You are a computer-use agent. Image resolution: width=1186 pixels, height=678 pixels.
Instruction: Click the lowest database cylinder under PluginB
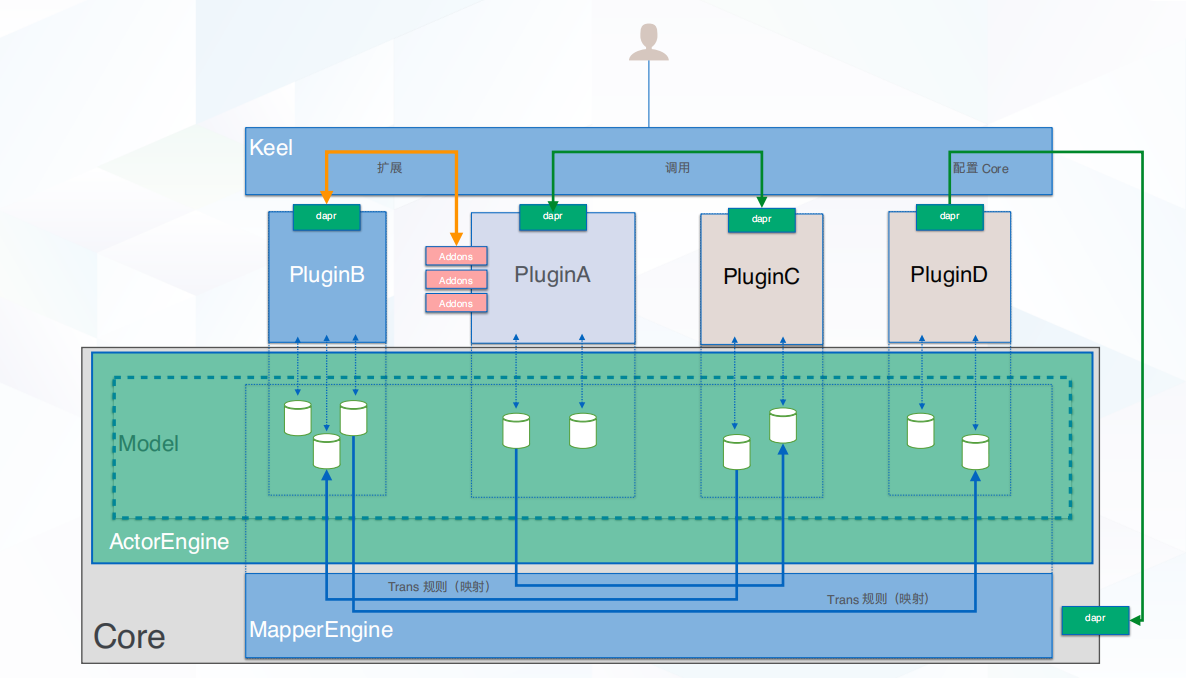coord(327,451)
